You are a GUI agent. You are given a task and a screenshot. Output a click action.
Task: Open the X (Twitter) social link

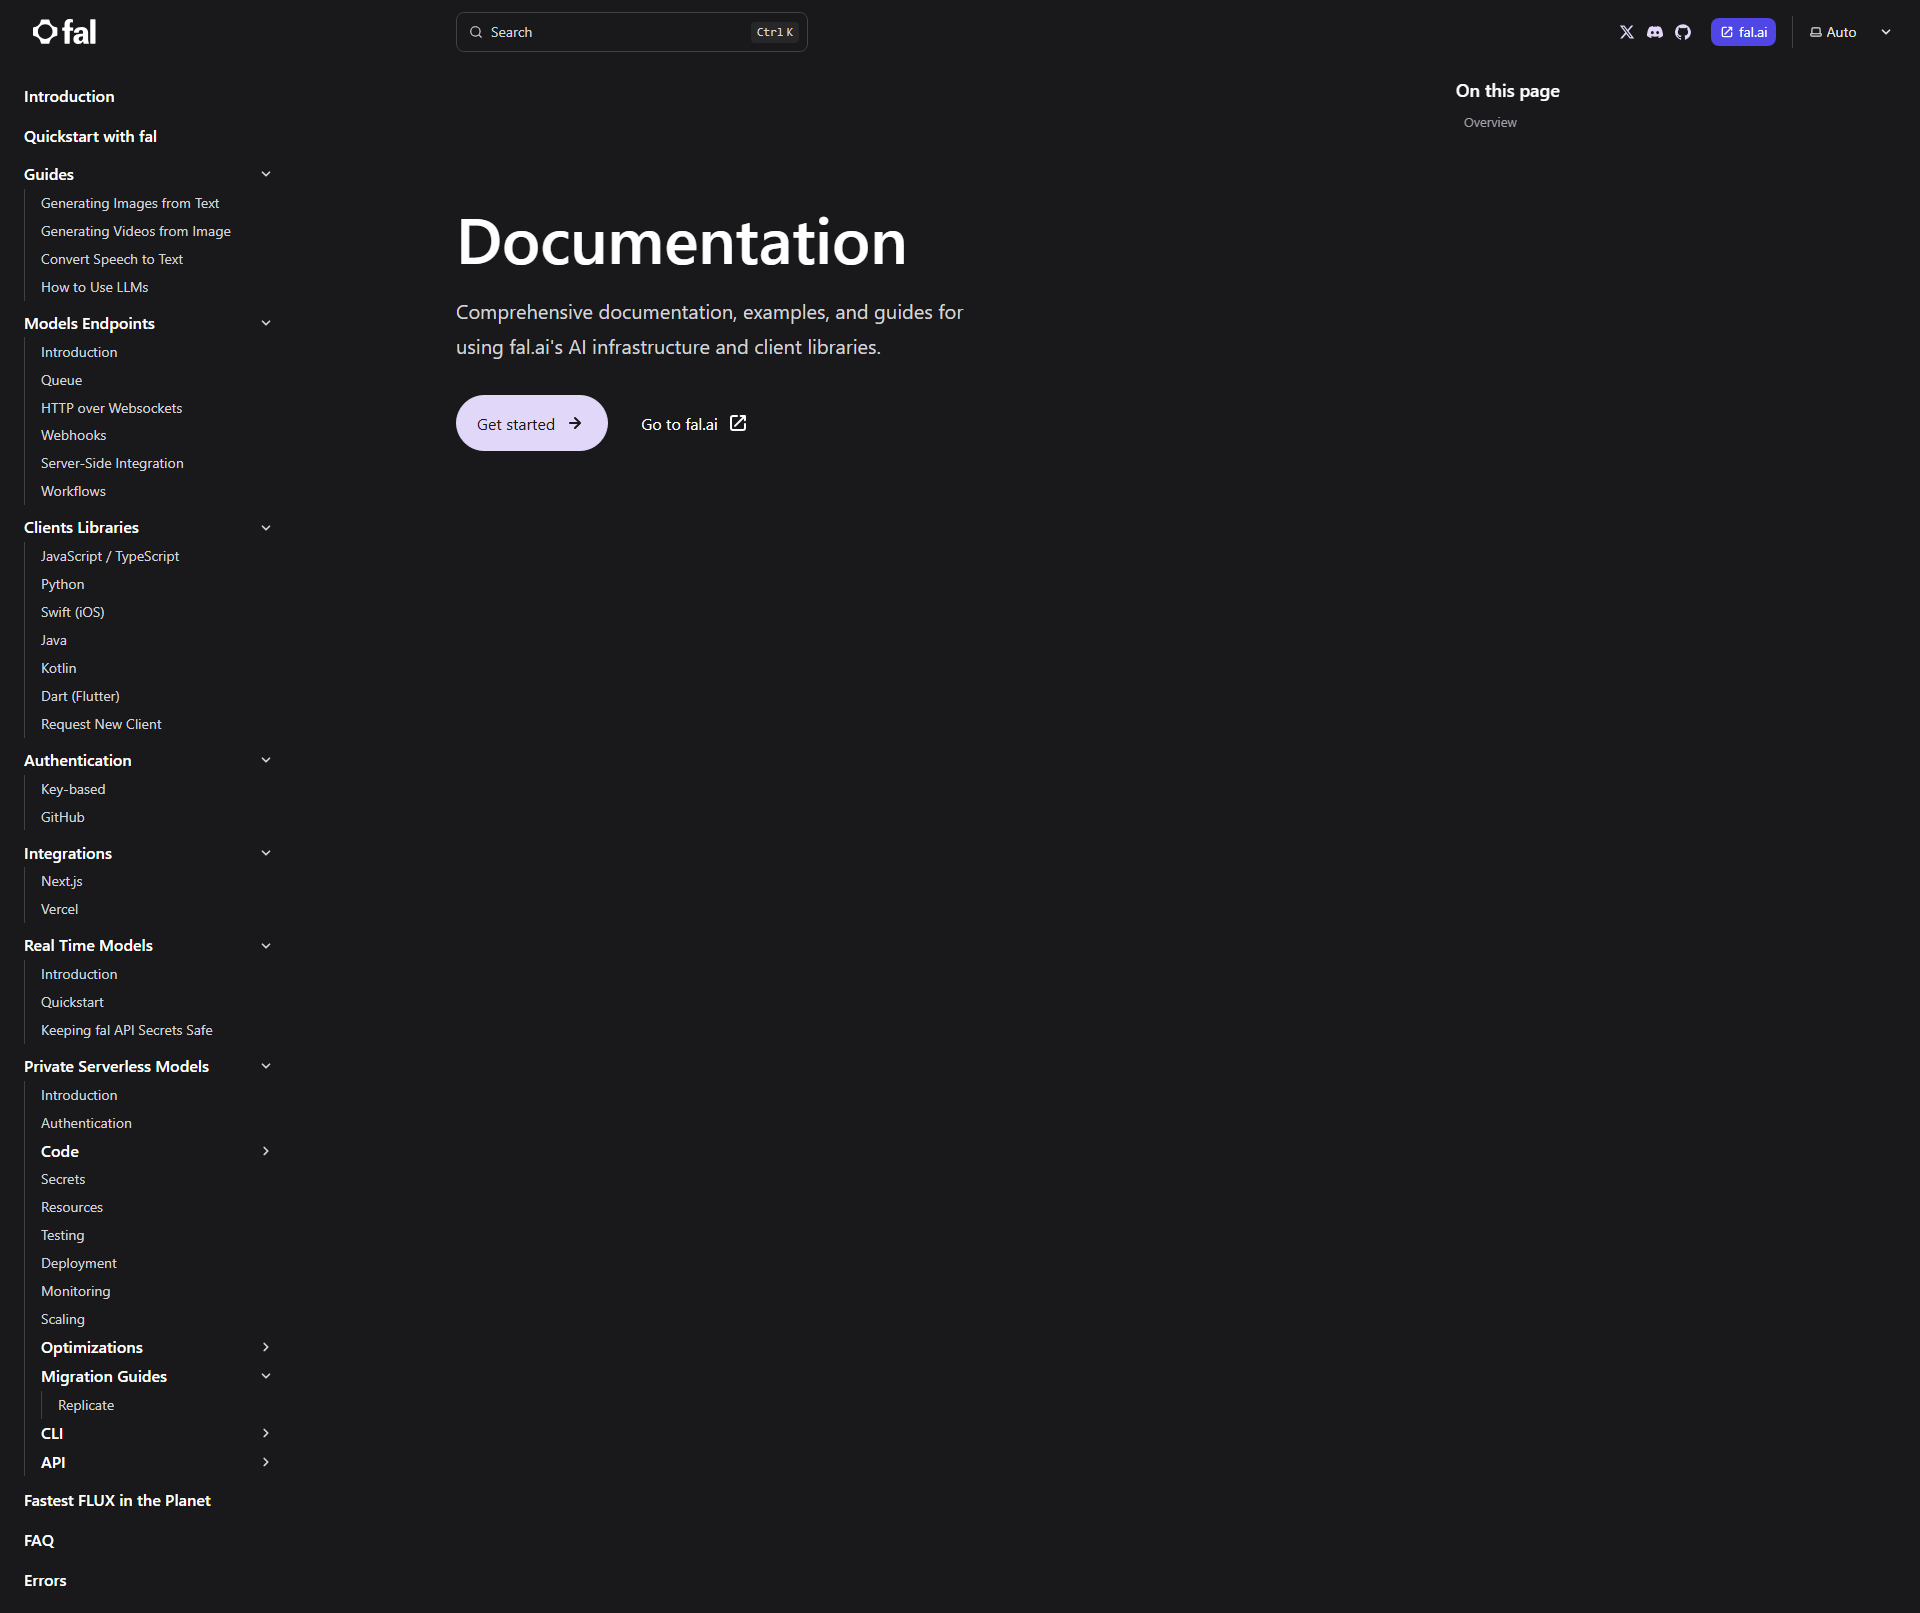click(x=1627, y=32)
